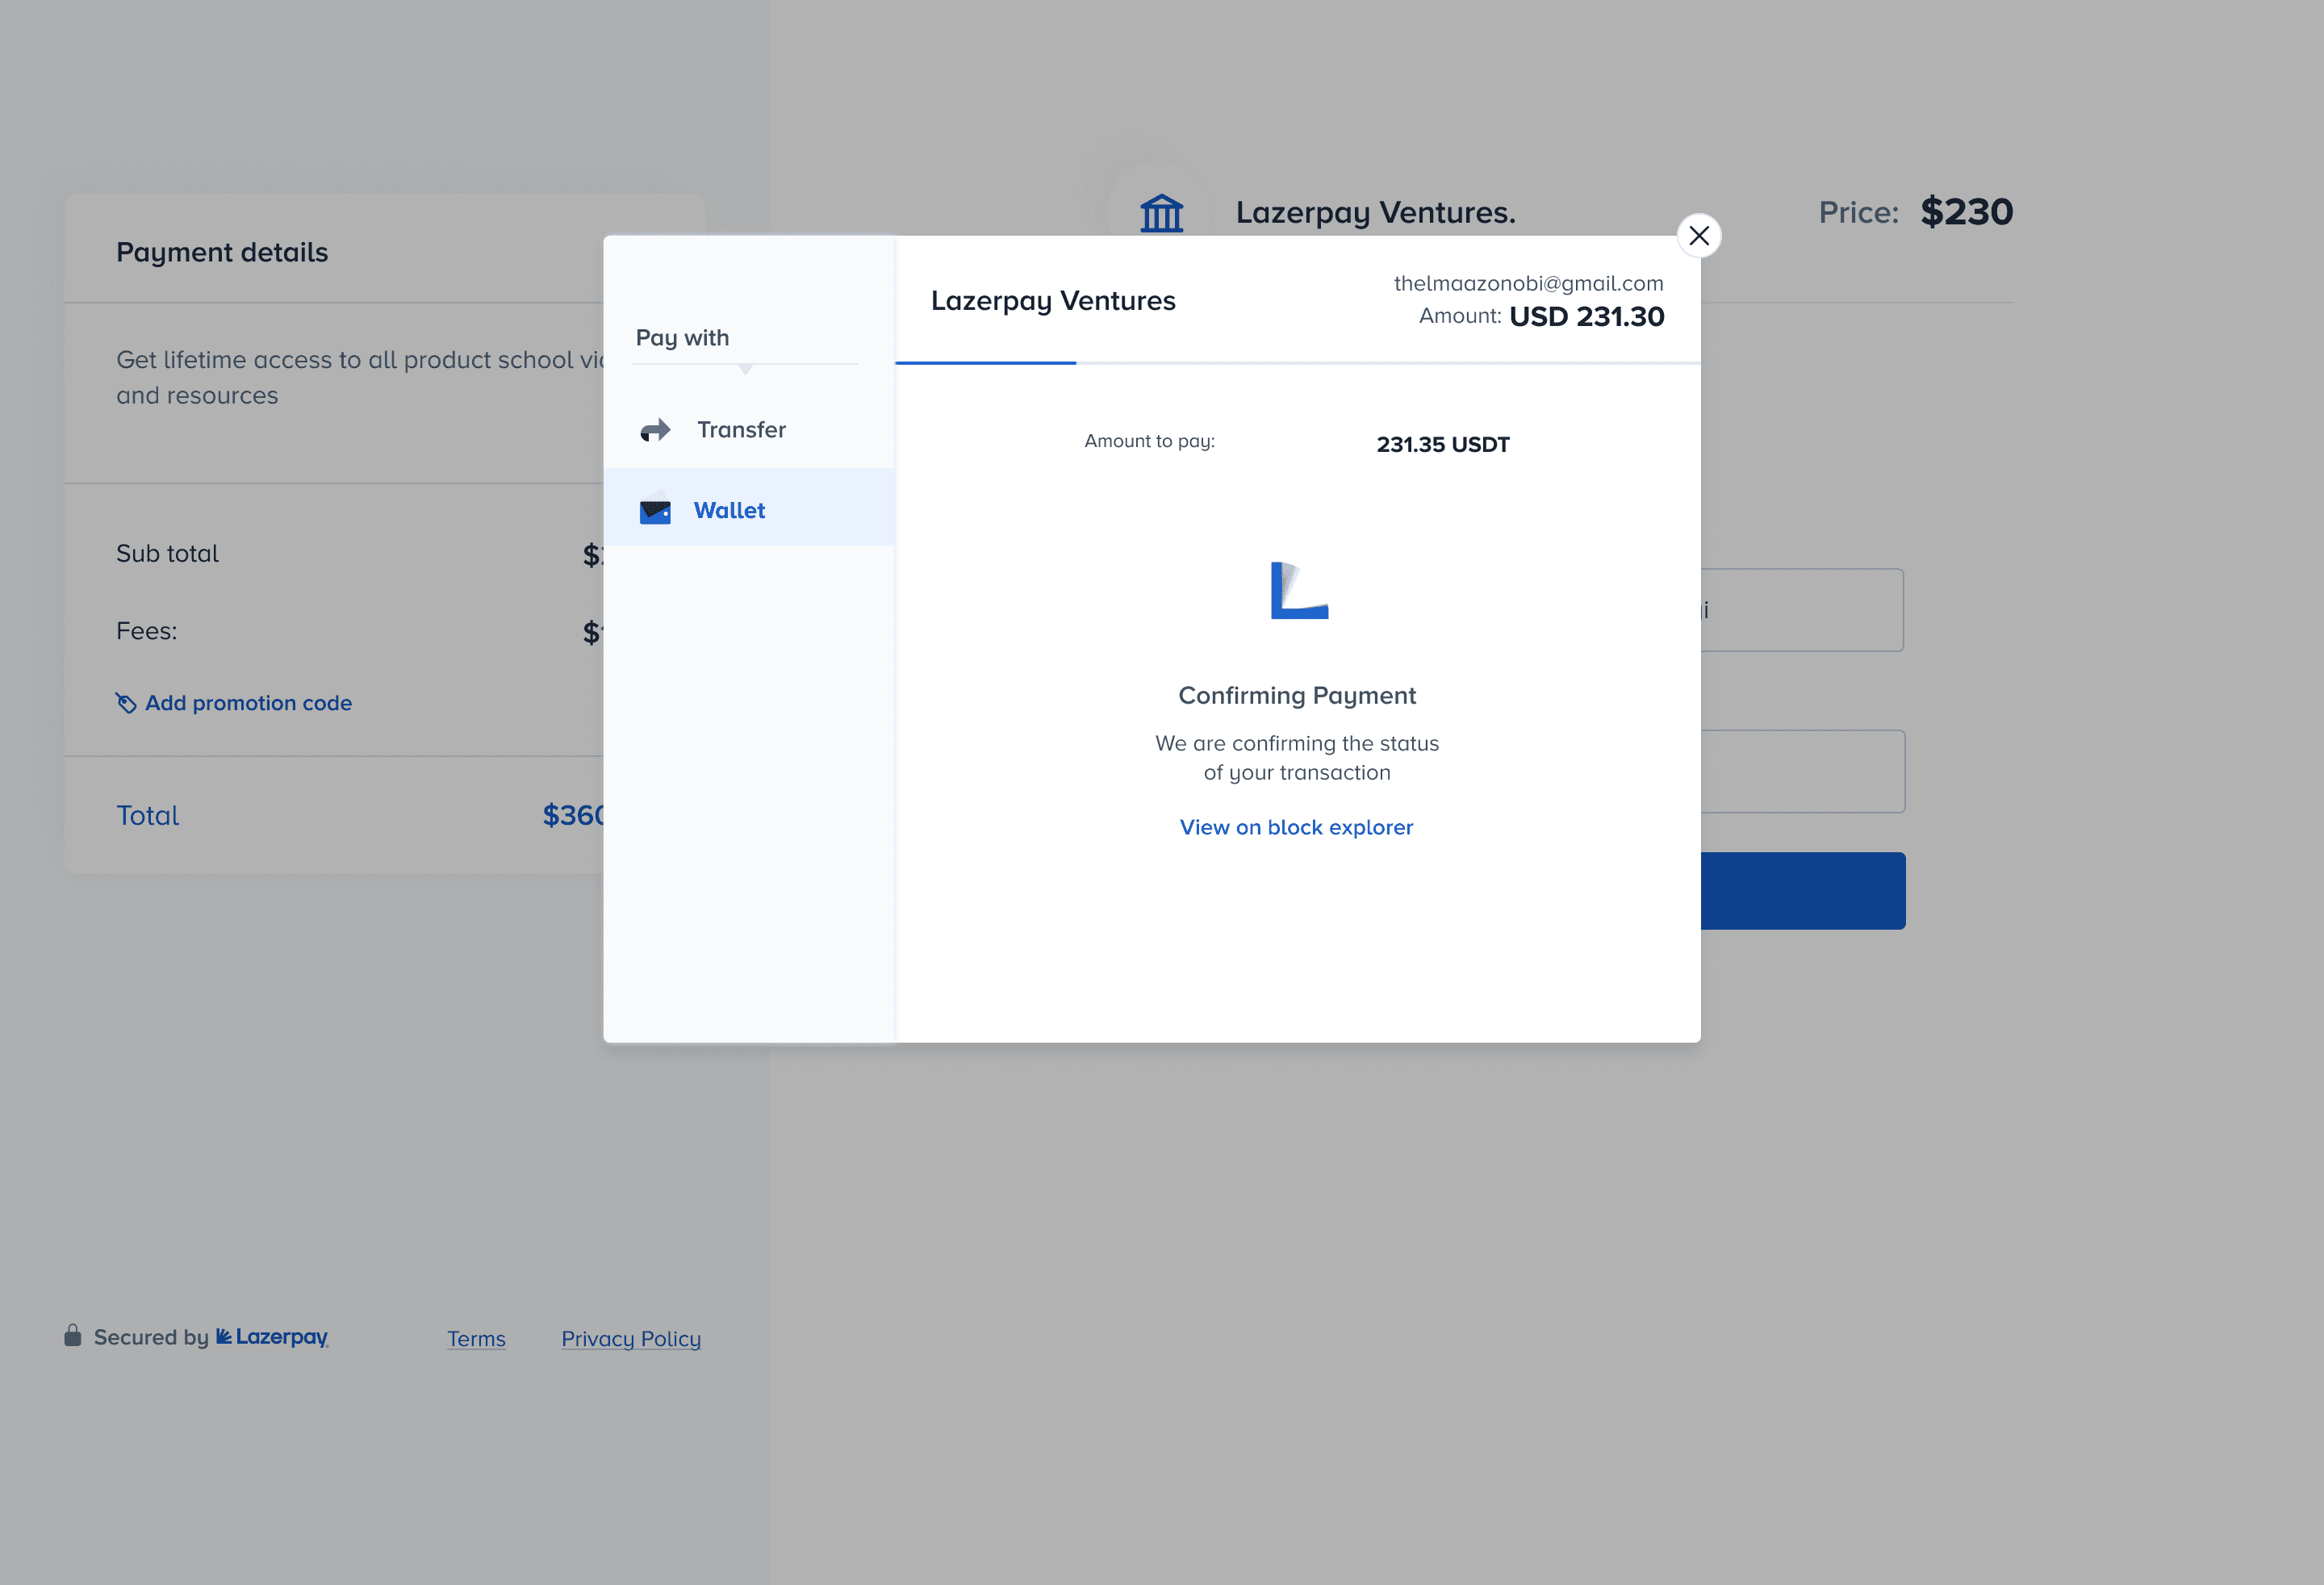Select the Transfer payment method
This screenshot has width=2324, height=1585.
point(749,430)
